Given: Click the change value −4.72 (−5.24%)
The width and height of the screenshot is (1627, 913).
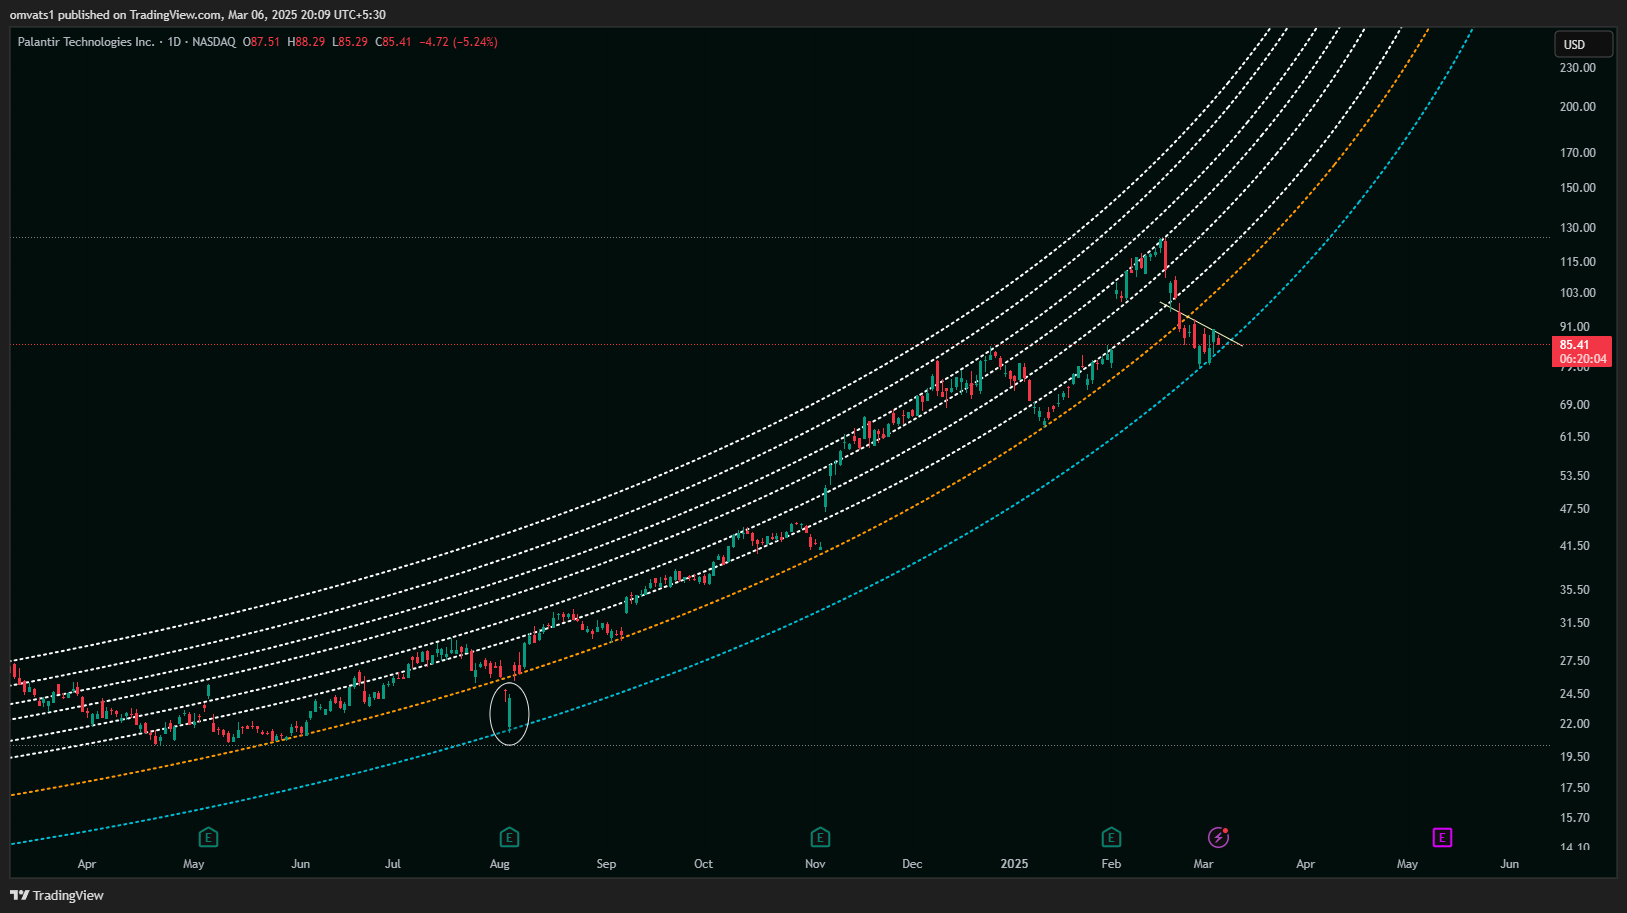Looking at the screenshot, I should pyautogui.click(x=458, y=42).
